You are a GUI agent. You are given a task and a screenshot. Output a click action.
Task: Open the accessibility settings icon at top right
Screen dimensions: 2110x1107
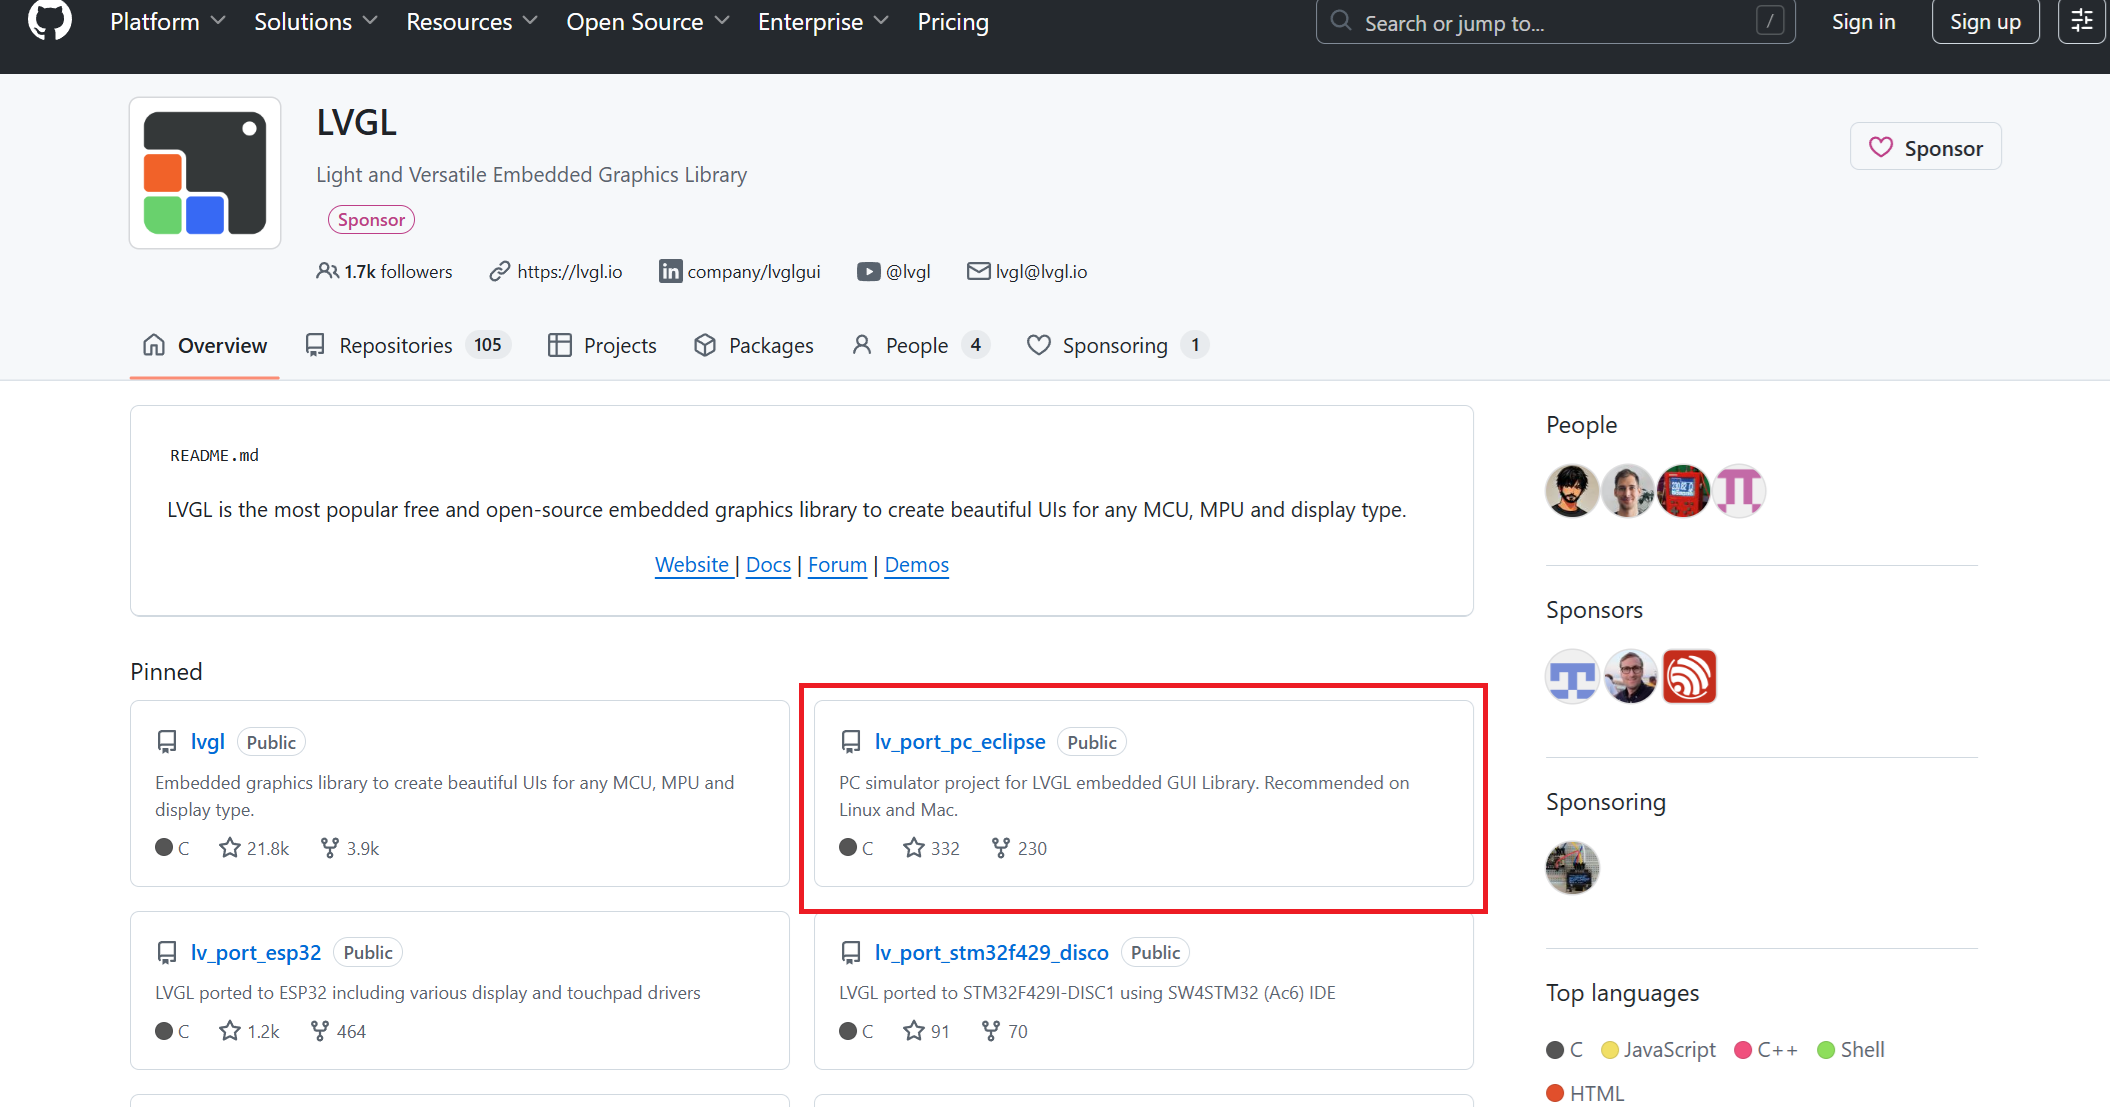(x=2081, y=21)
